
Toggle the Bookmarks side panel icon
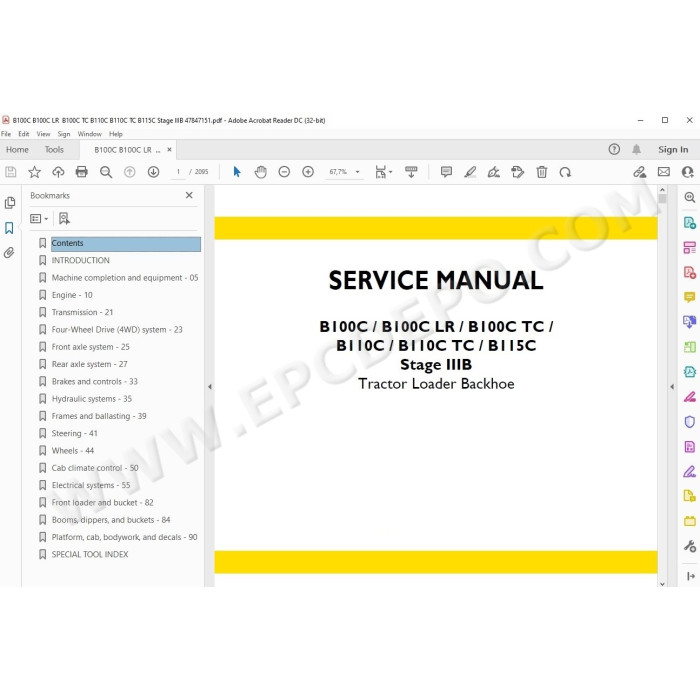[x=9, y=228]
